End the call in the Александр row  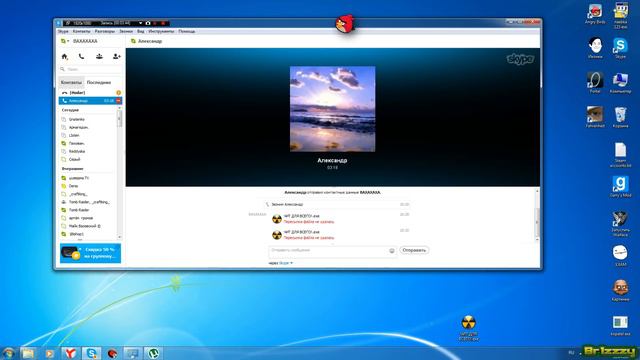tap(118, 101)
